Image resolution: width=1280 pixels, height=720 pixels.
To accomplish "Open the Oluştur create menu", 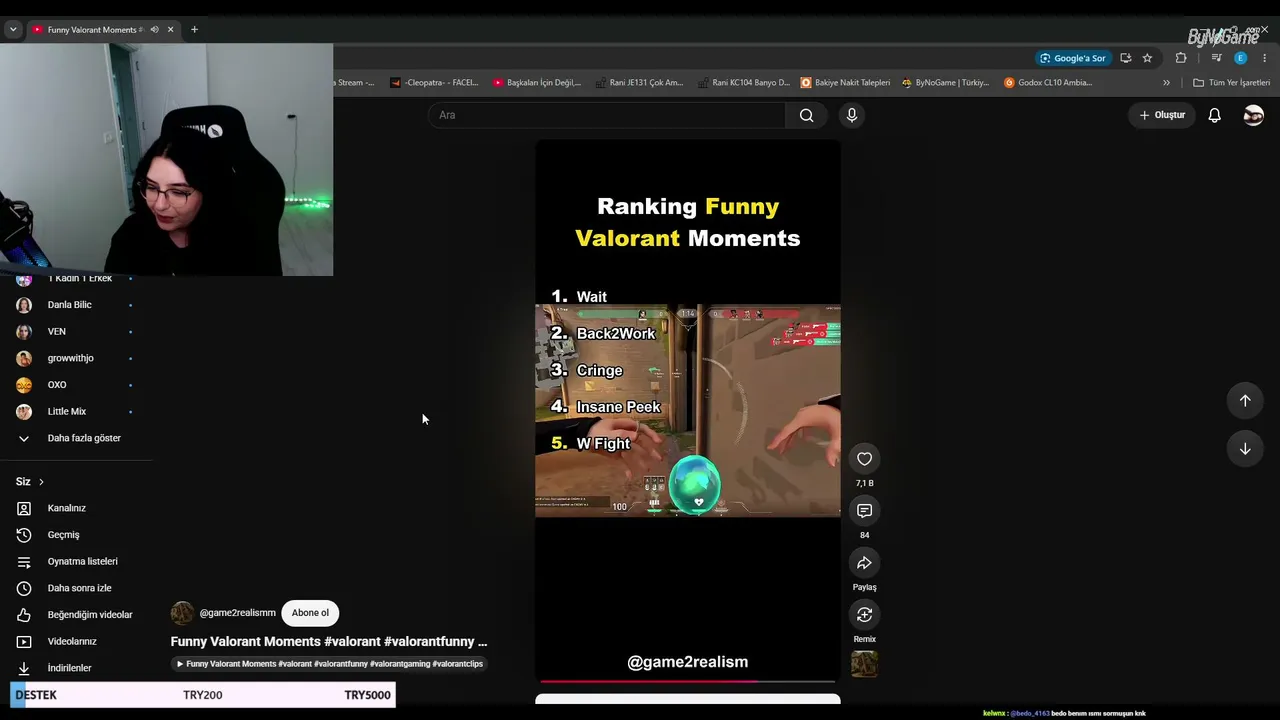I will pyautogui.click(x=1162, y=115).
